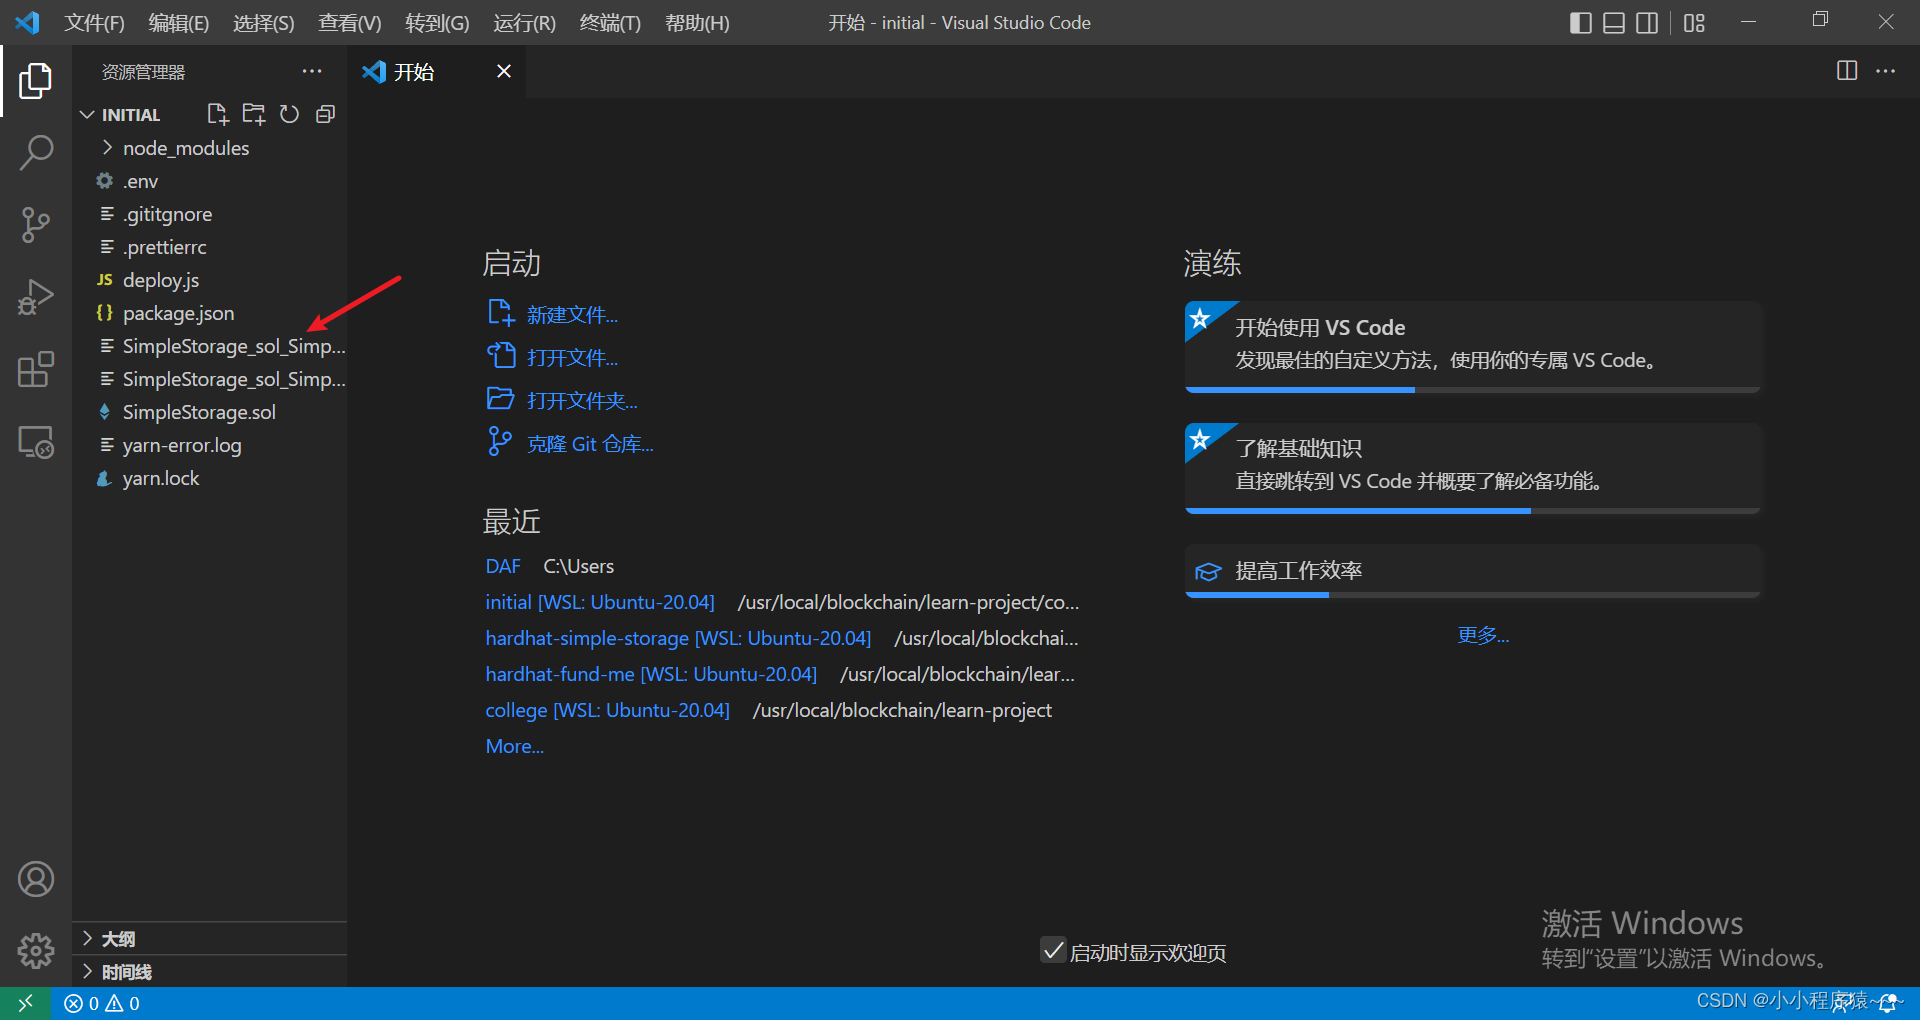Open recent hardhat-fund-me link

tap(651, 674)
